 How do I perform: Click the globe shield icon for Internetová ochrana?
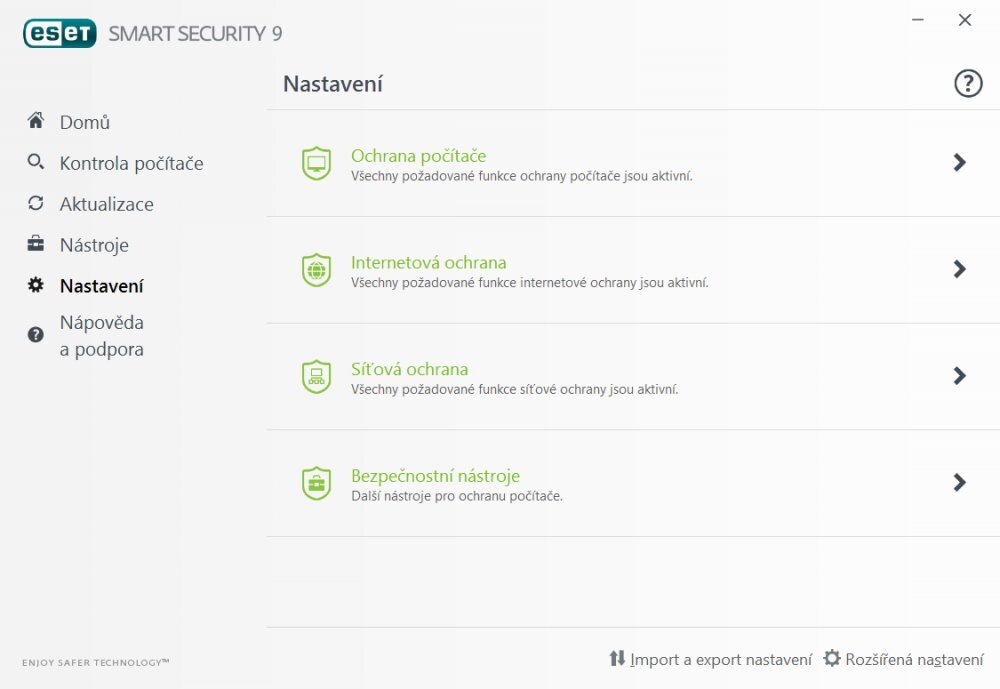point(316,270)
